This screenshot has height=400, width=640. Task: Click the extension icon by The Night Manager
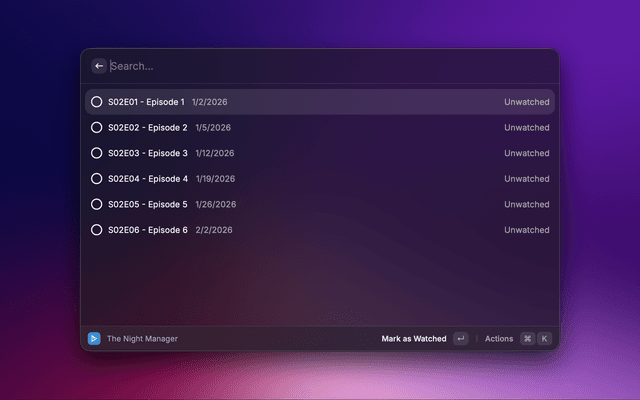[x=94, y=339]
